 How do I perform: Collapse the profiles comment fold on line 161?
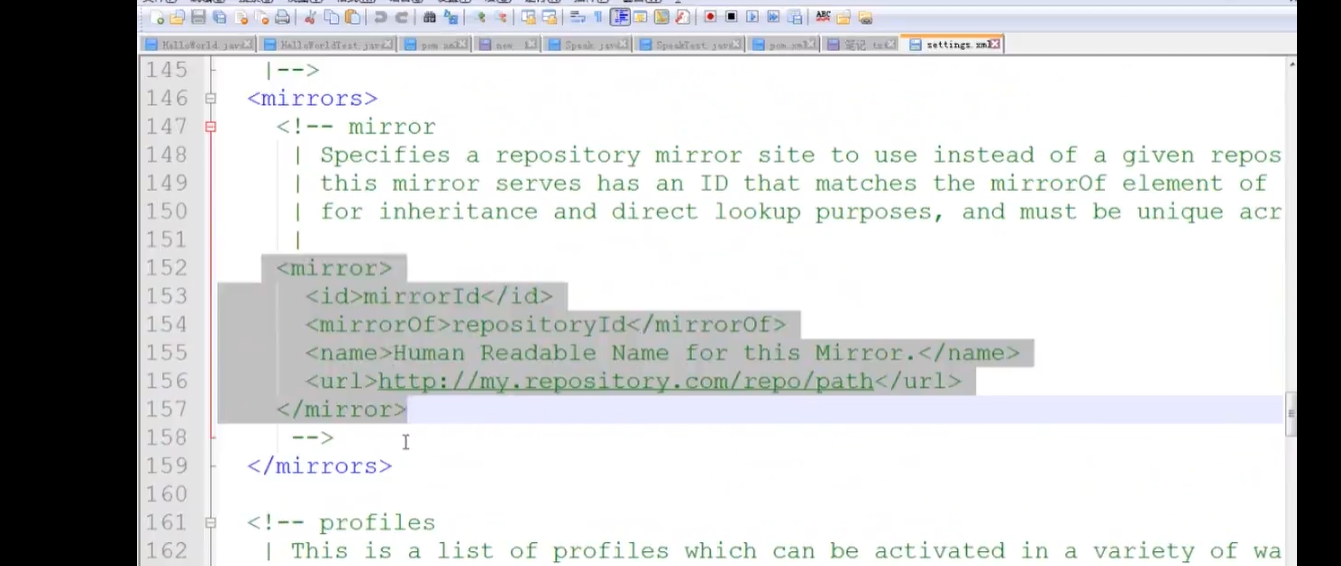click(x=210, y=522)
